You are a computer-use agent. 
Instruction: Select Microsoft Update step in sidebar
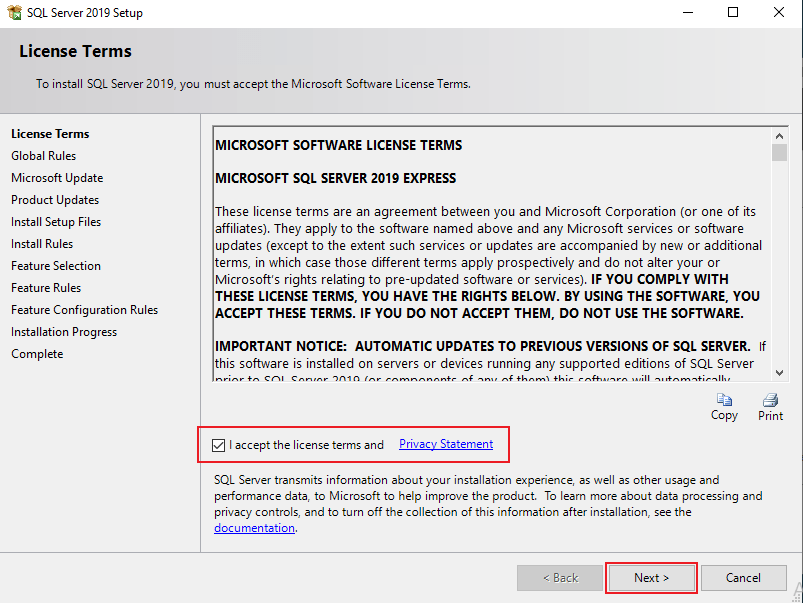[x=57, y=178]
